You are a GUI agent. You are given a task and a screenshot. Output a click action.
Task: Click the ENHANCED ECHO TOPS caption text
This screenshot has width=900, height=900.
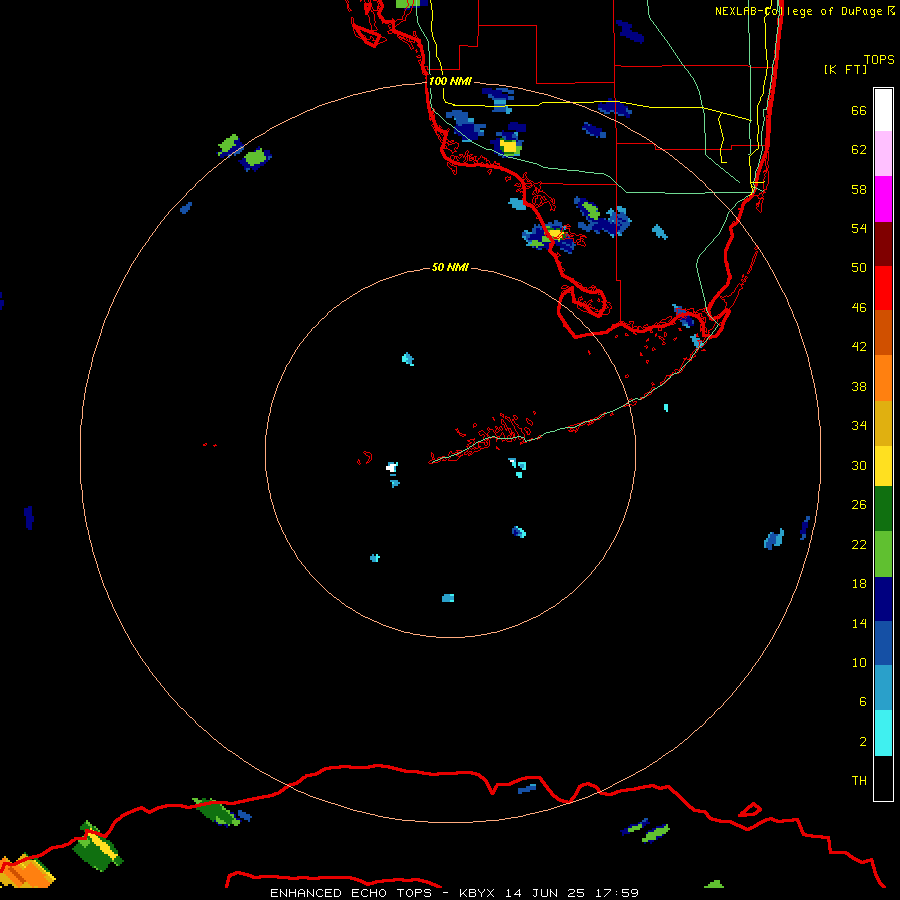pyautogui.click(x=351, y=893)
